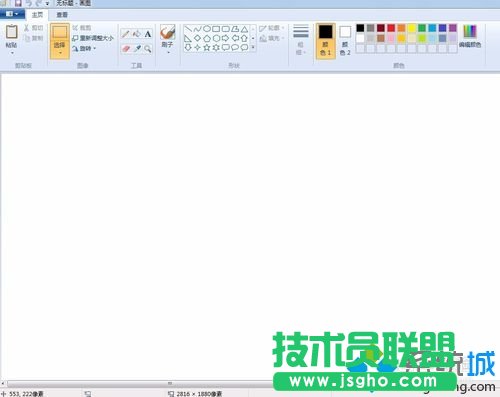Open the Customize Quick Access Toolbar arrow
Viewport: 500px width, 397px height.
tap(47, 3)
